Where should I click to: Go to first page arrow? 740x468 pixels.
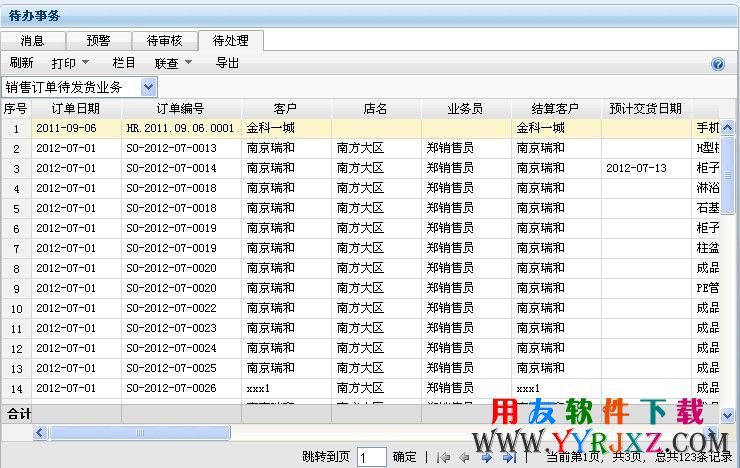pyautogui.click(x=443, y=457)
